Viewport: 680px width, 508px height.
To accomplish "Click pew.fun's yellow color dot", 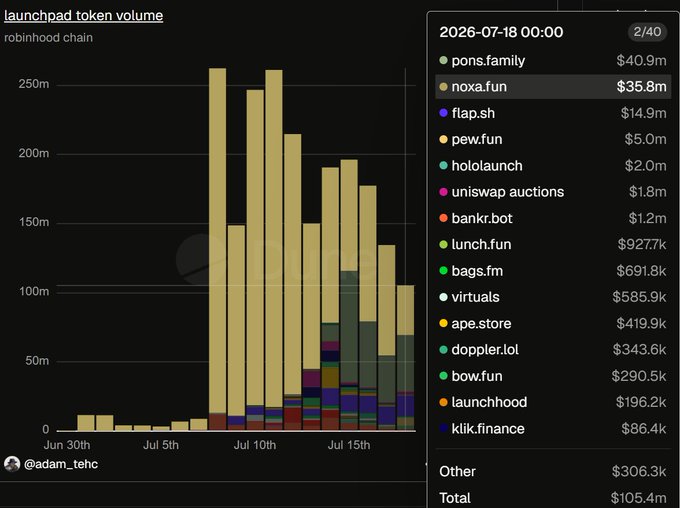I will (x=443, y=139).
